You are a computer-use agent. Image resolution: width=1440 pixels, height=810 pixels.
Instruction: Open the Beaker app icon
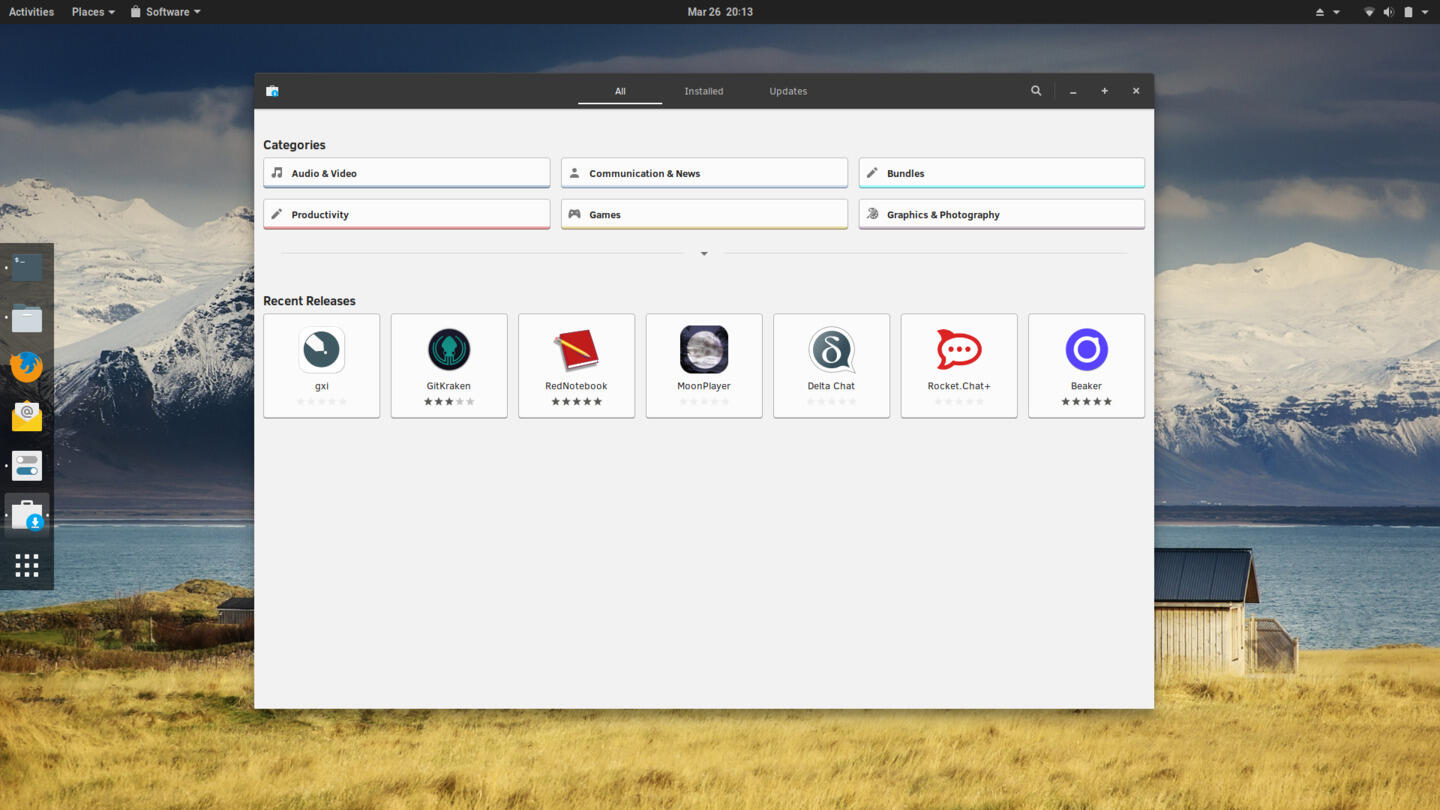(x=1086, y=349)
